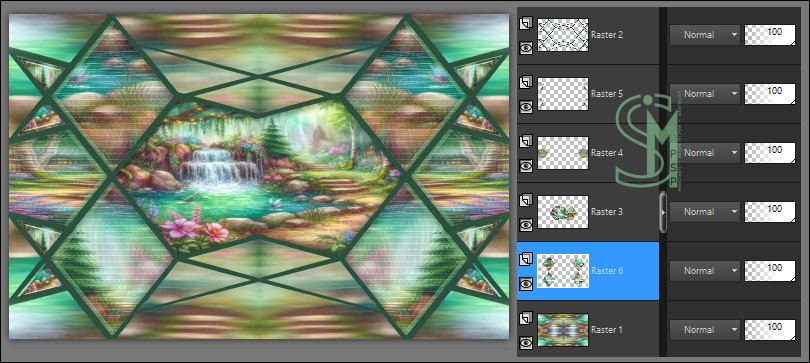This screenshot has width=810, height=363.
Task: Click the layer type icon for Raster 3
Action: point(526,200)
